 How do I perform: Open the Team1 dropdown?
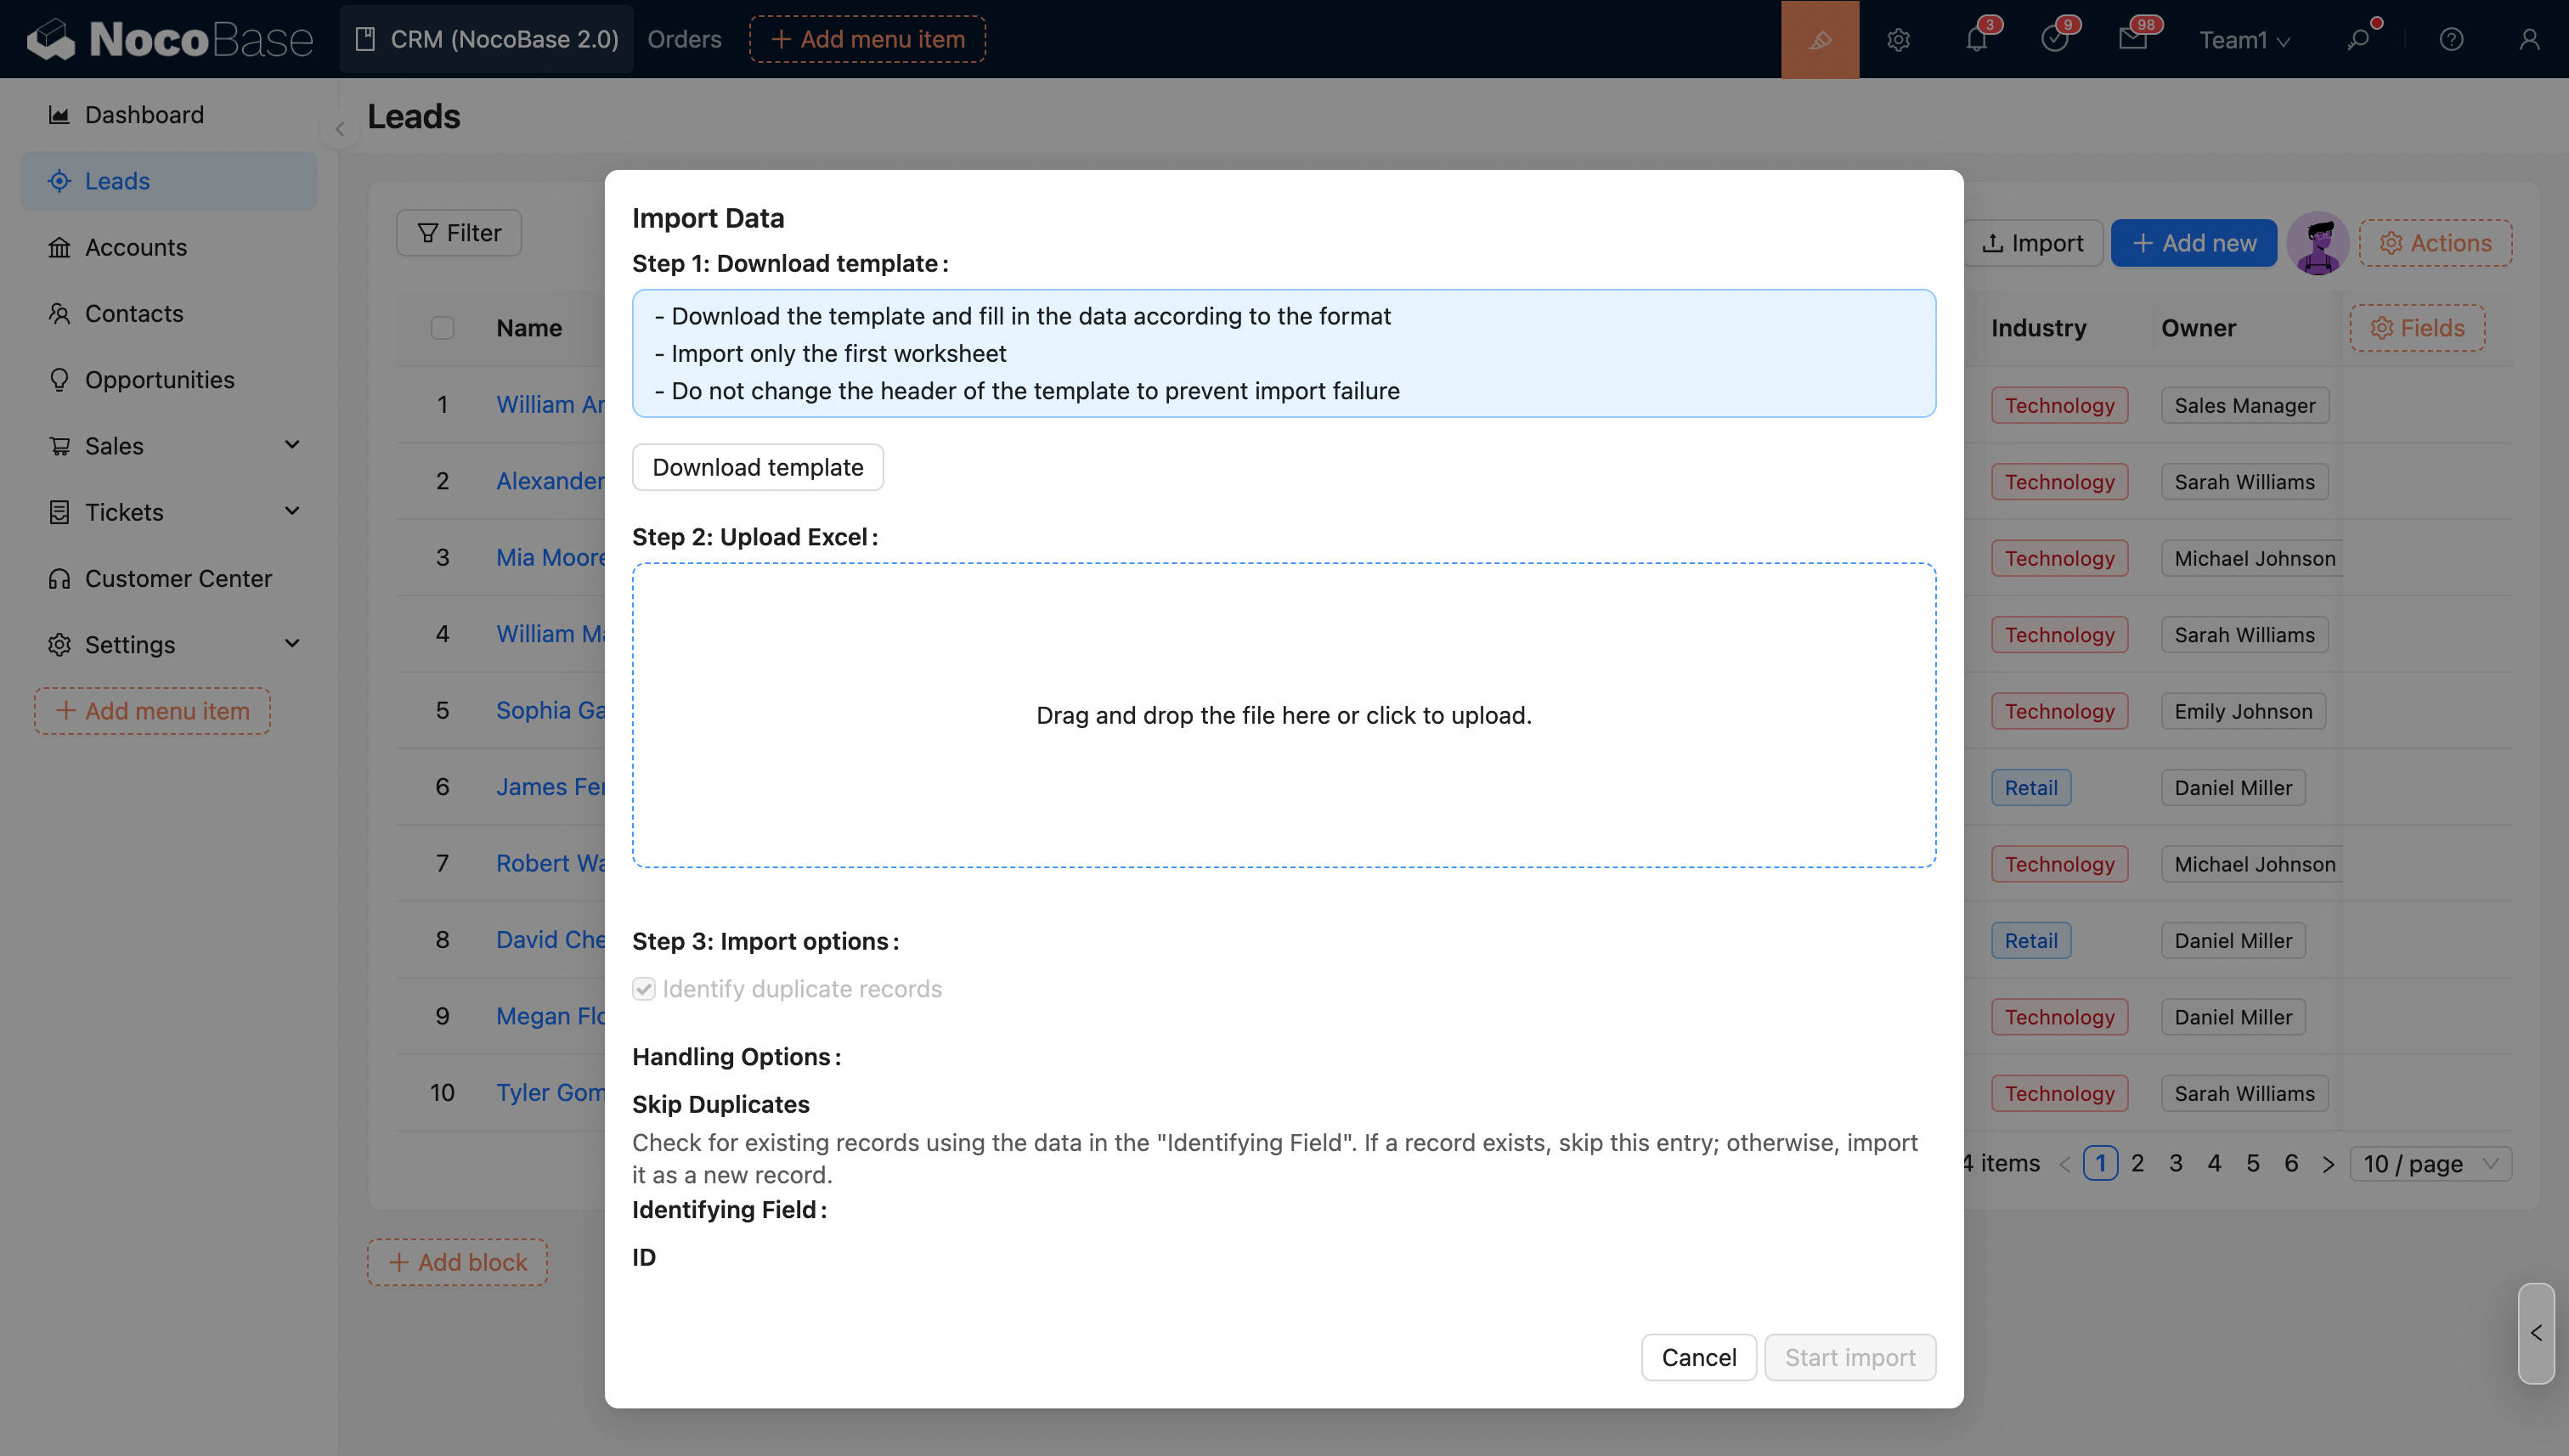[x=2244, y=39]
